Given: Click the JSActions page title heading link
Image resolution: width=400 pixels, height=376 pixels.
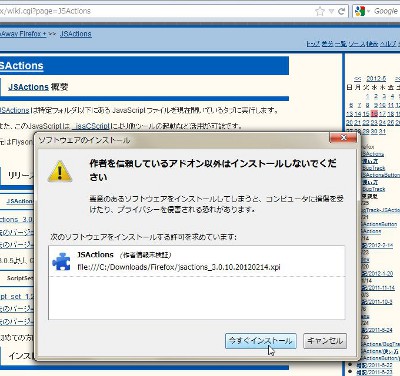Looking at the screenshot, I should coord(22,65).
